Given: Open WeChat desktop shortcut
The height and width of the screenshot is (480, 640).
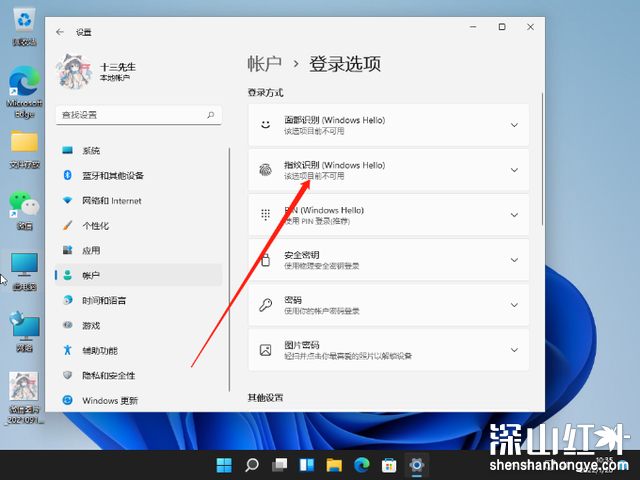Looking at the screenshot, I should (24, 210).
